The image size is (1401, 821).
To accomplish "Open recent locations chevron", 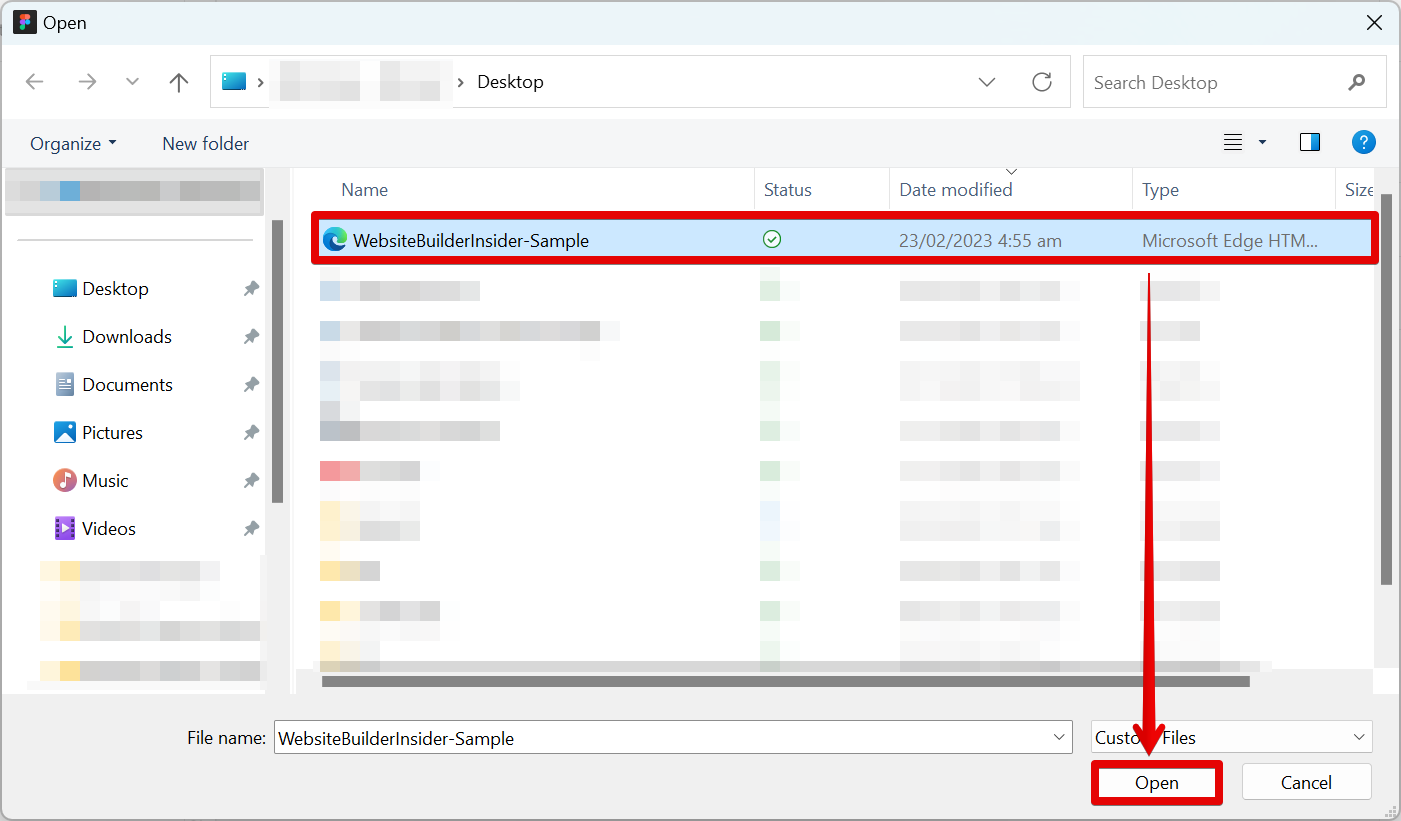I will 132,82.
